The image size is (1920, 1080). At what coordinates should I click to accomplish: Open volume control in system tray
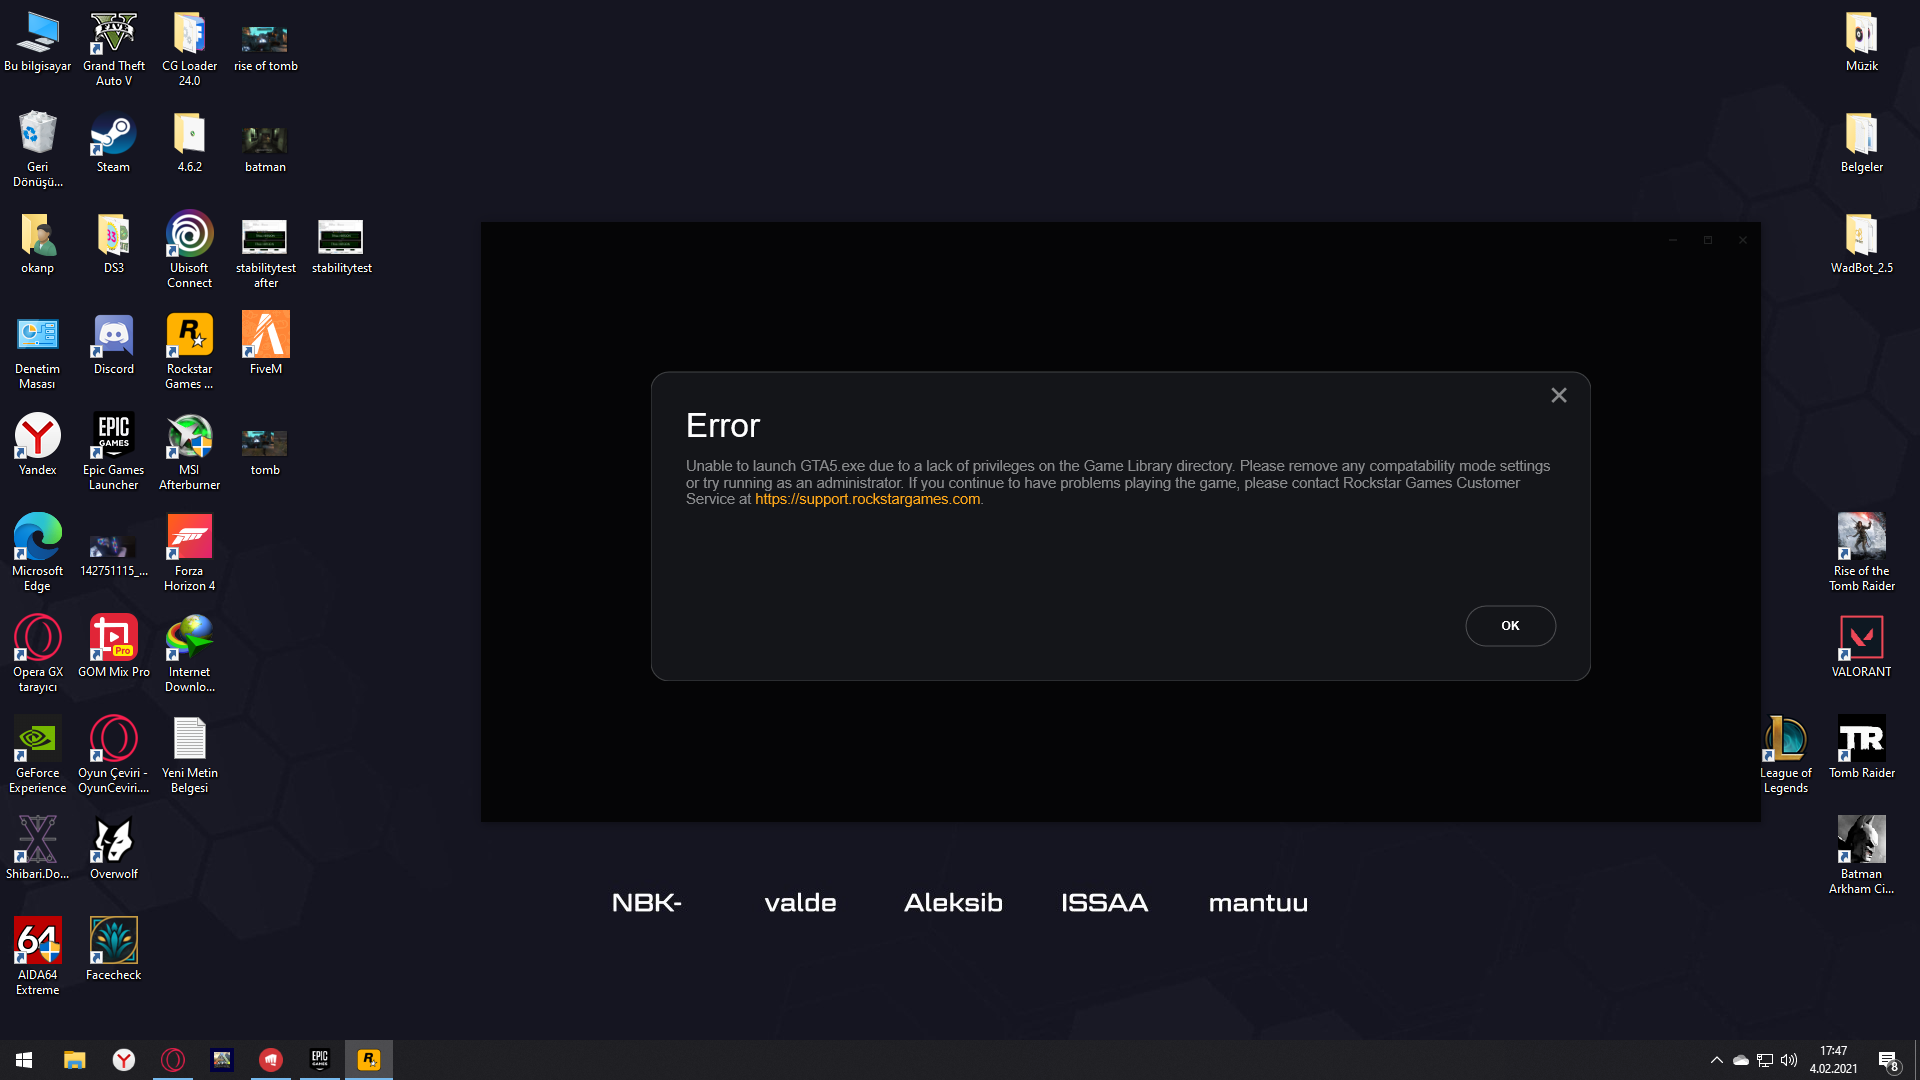(x=1789, y=1060)
